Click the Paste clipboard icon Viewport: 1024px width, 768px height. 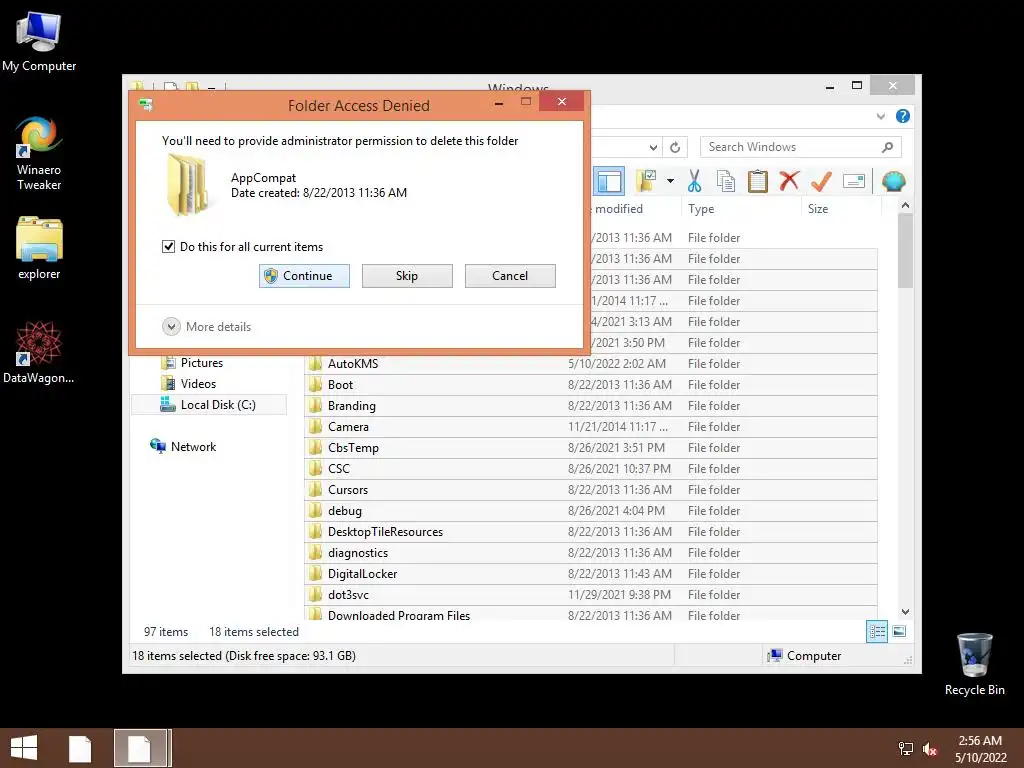(x=758, y=181)
